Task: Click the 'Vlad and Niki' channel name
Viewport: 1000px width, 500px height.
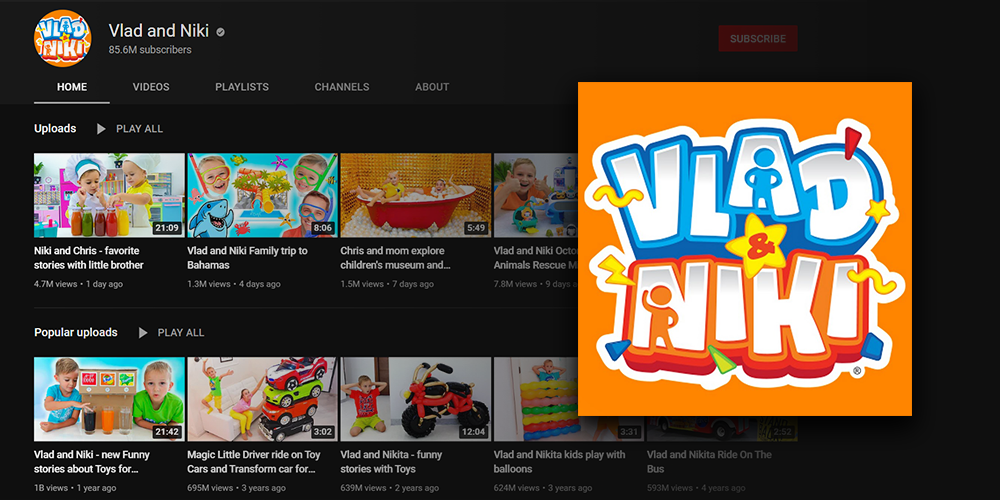Action: coord(159,31)
